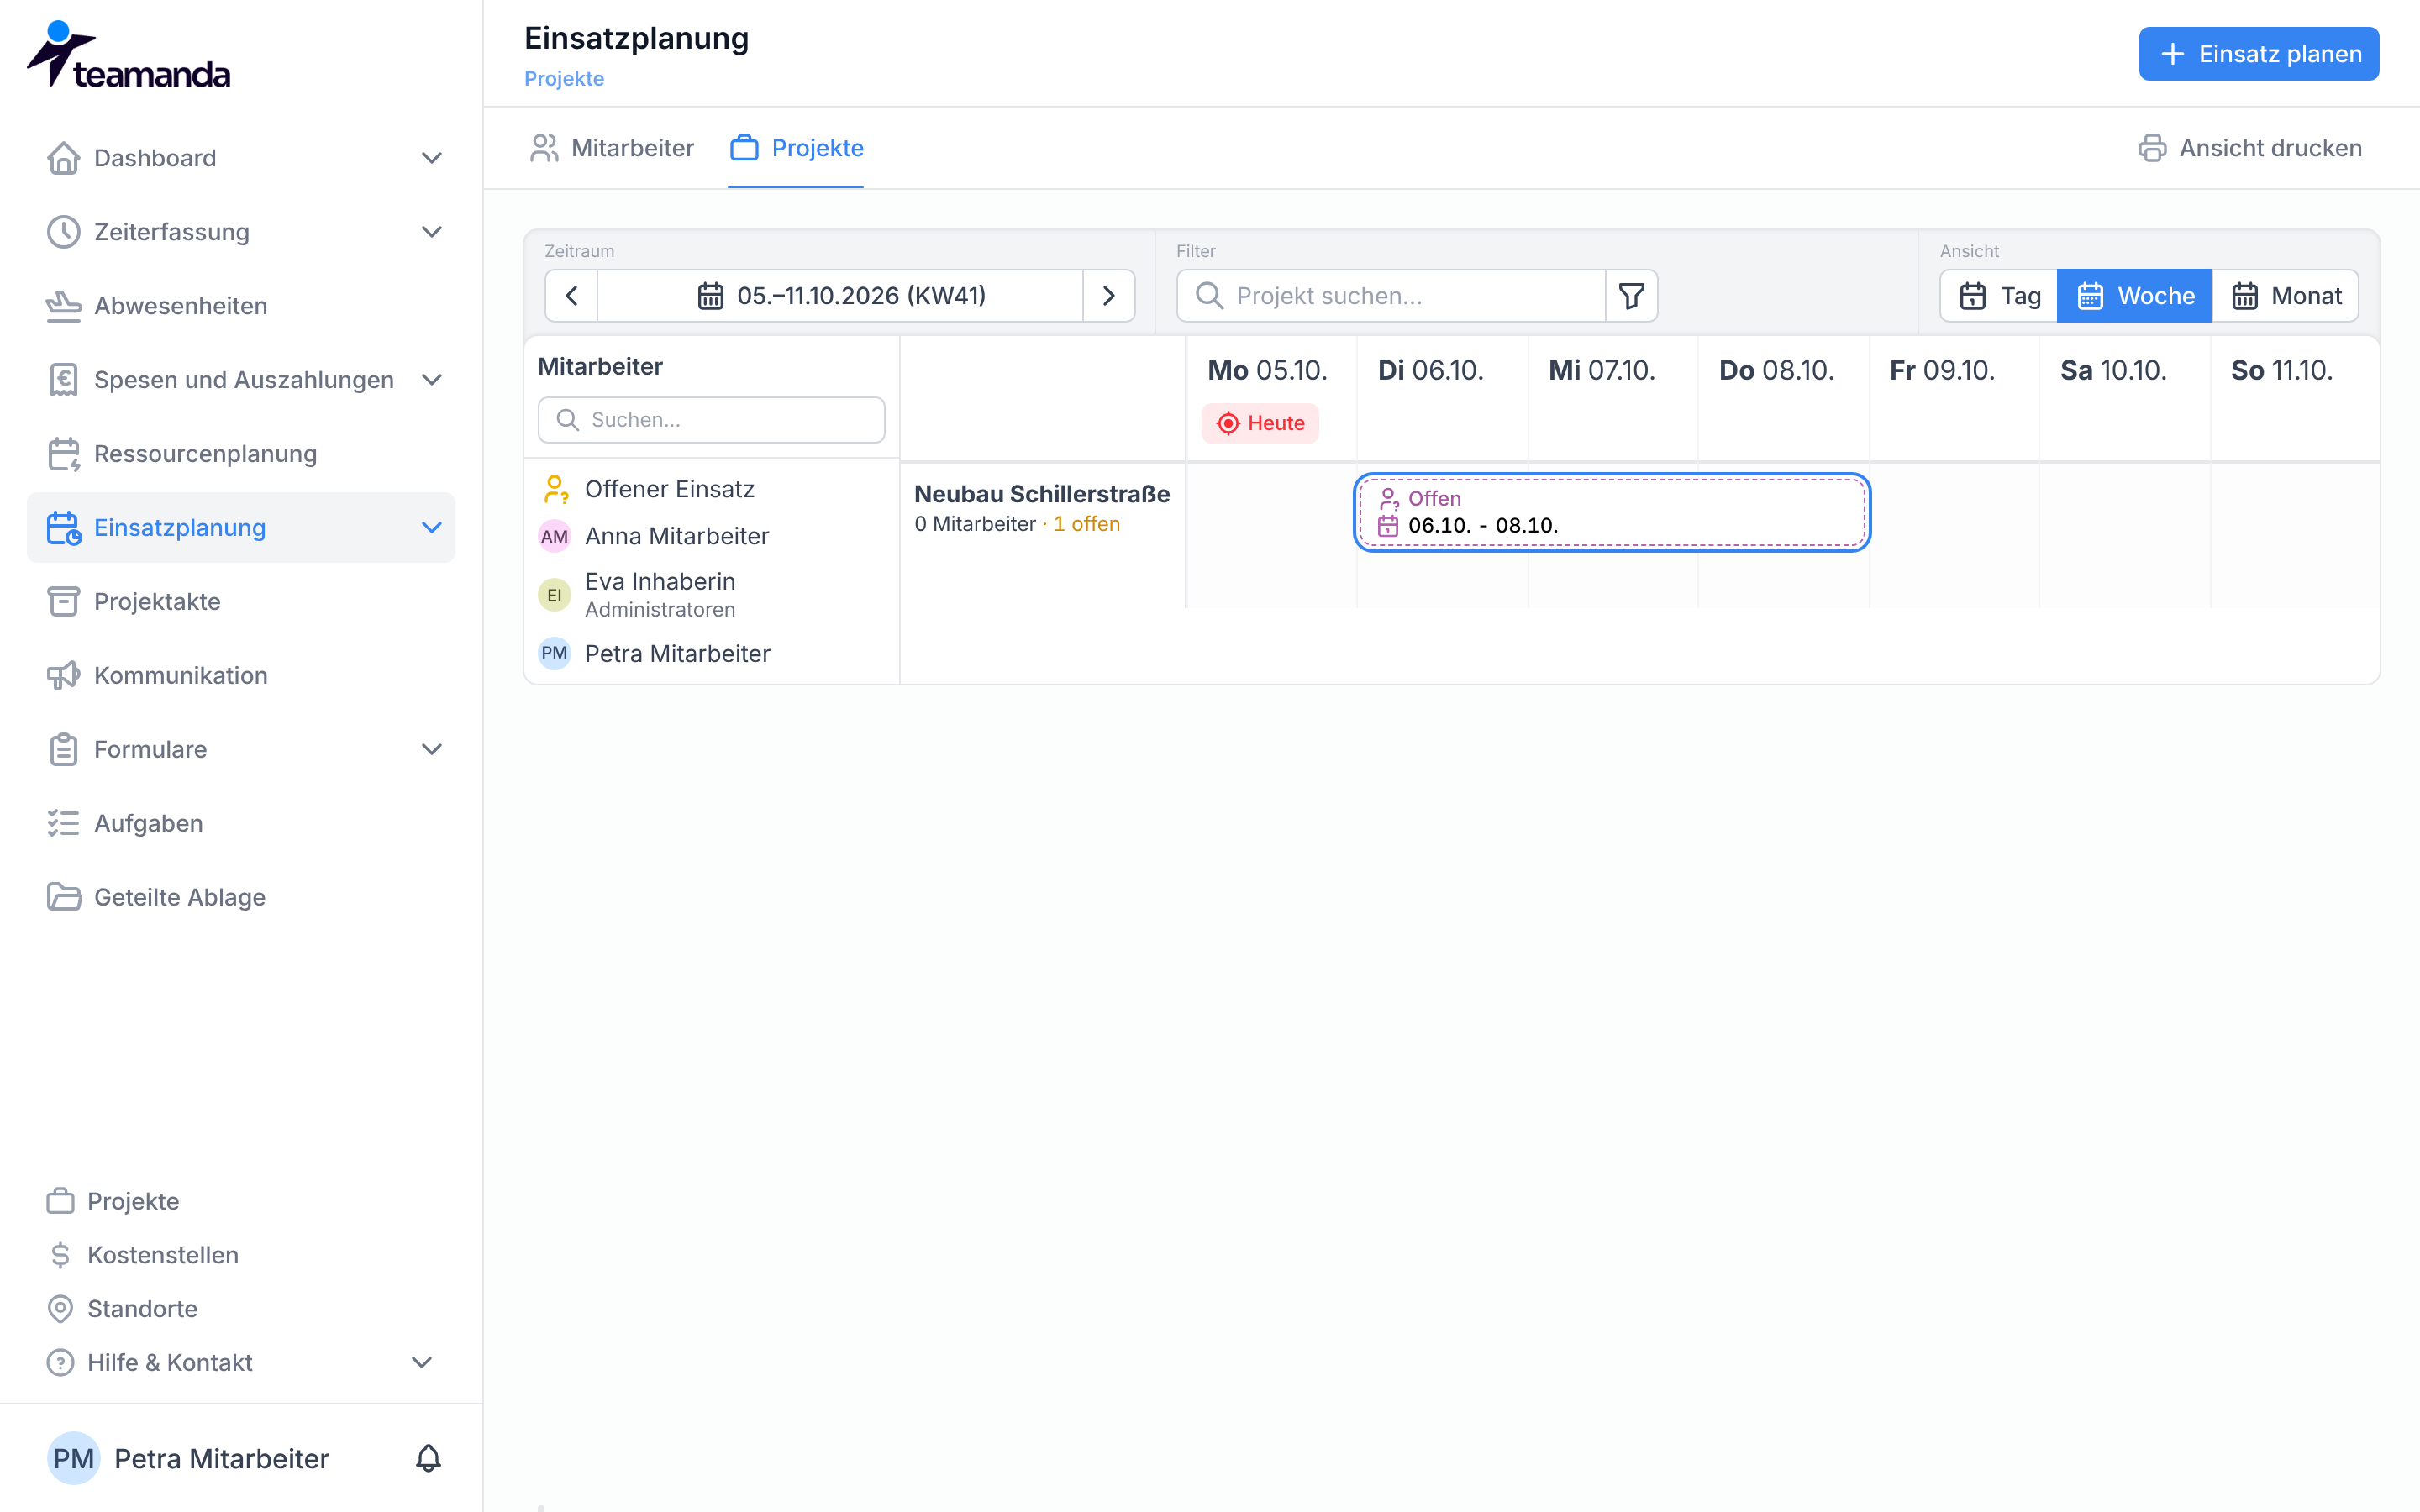
Task: Switch to the Mitarbeiter tab
Action: [612, 148]
